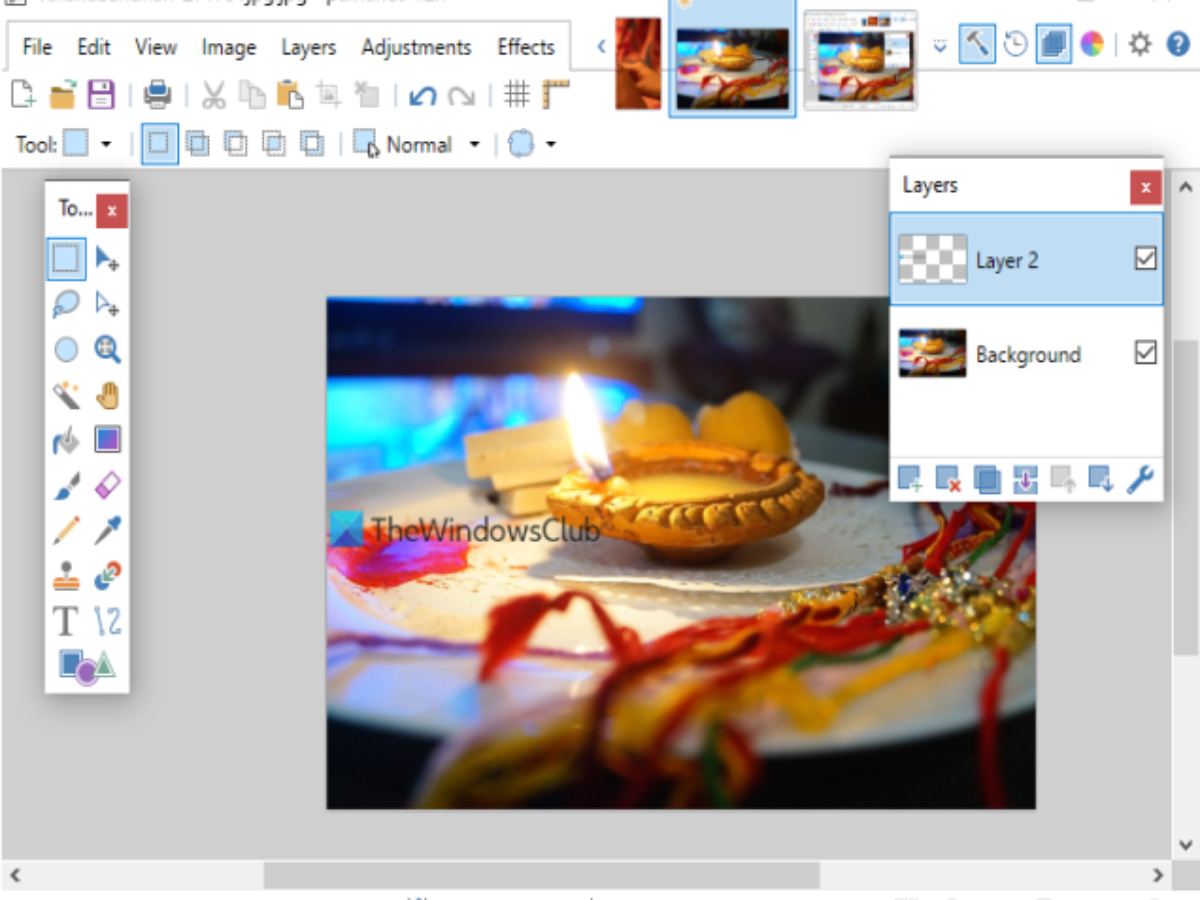
Task: Toggle the History window clock button
Action: (1016, 44)
